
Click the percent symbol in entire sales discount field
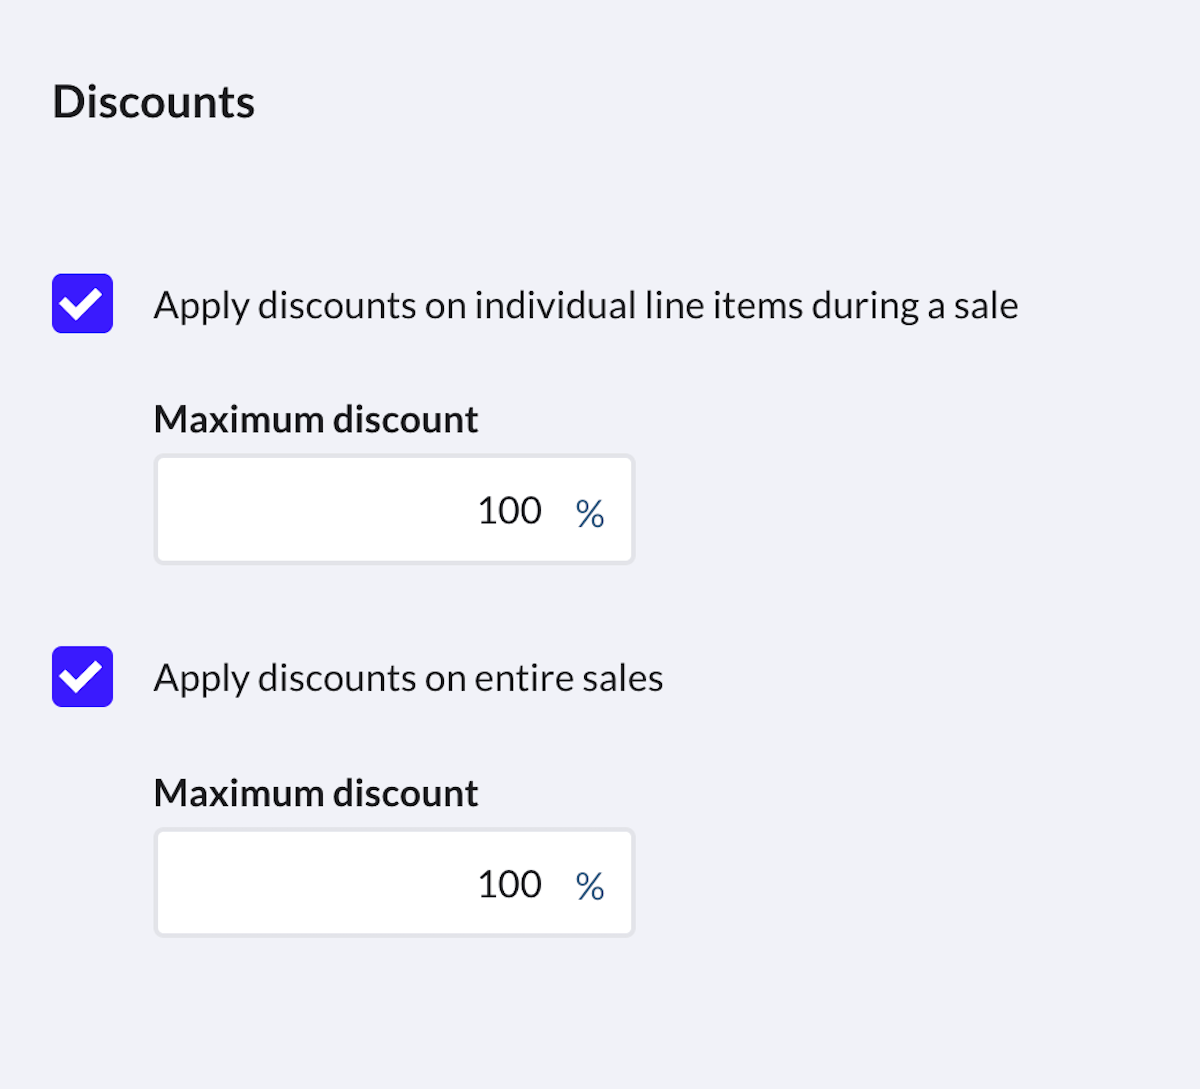590,886
